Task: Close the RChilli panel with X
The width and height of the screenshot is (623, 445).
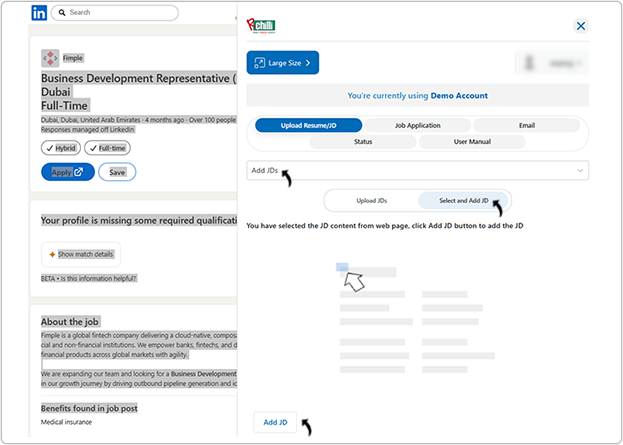Action: pyautogui.click(x=581, y=26)
